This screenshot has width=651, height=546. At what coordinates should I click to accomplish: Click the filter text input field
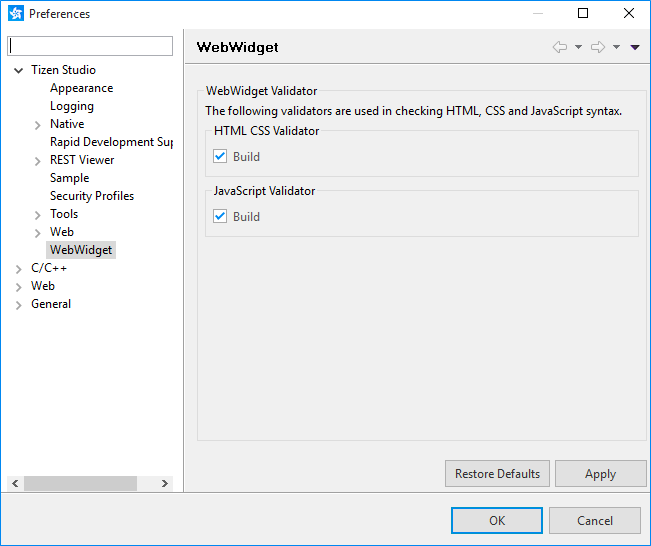(90, 46)
